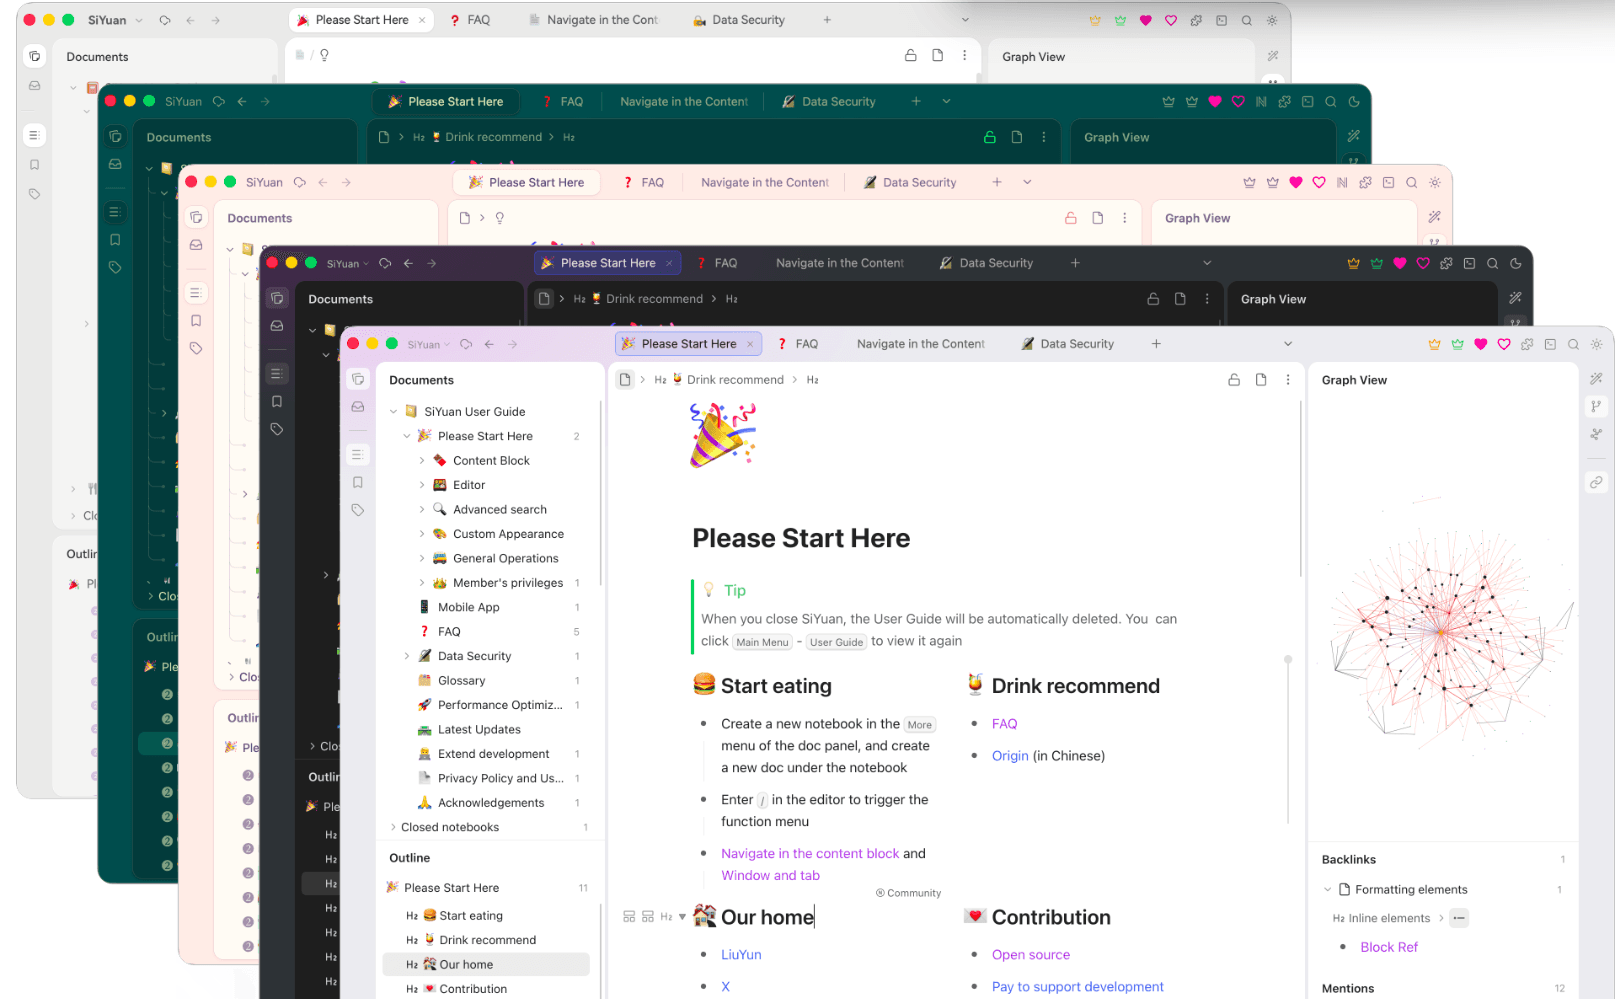
Task: Open the FAQ link under Drink recommend
Action: click(x=1004, y=724)
